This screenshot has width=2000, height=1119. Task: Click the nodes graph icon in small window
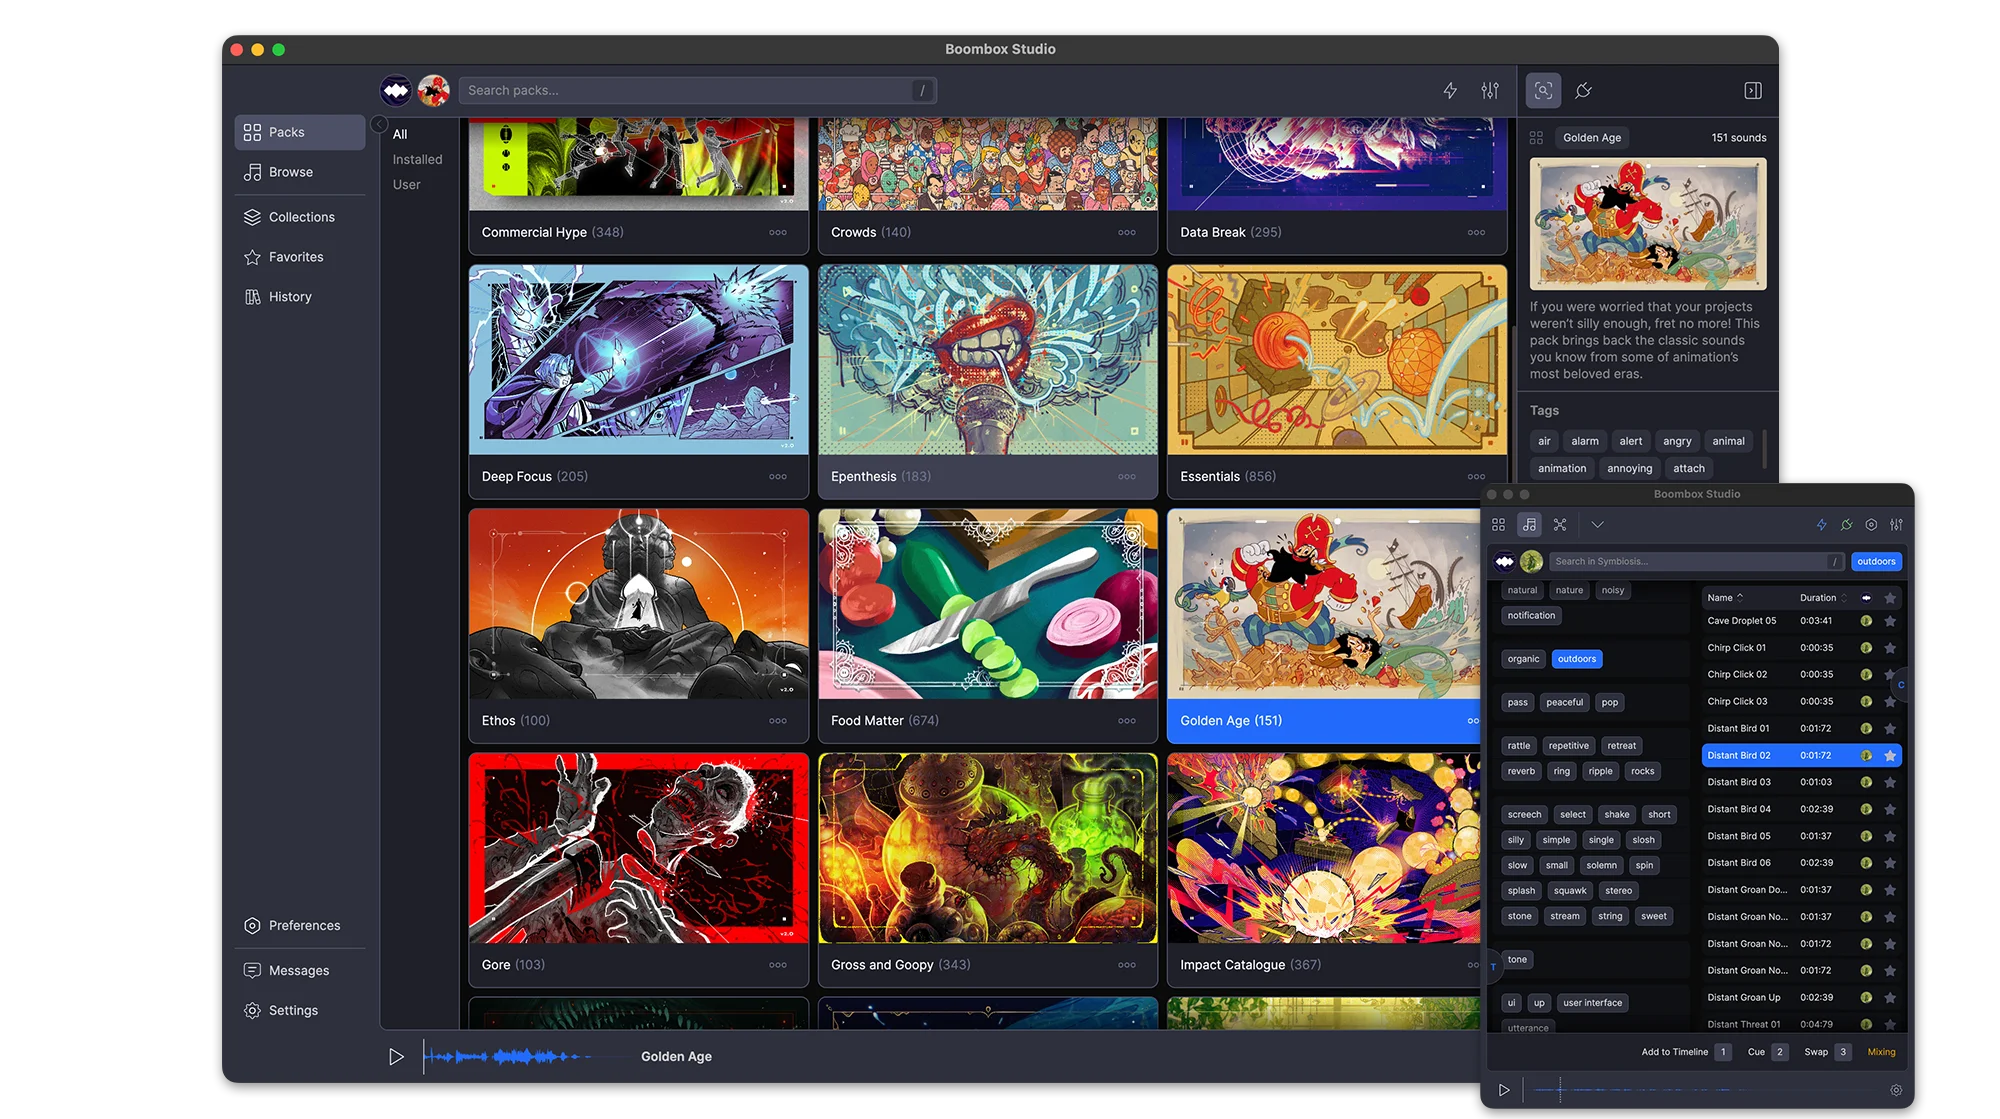tap(1560, 524)
